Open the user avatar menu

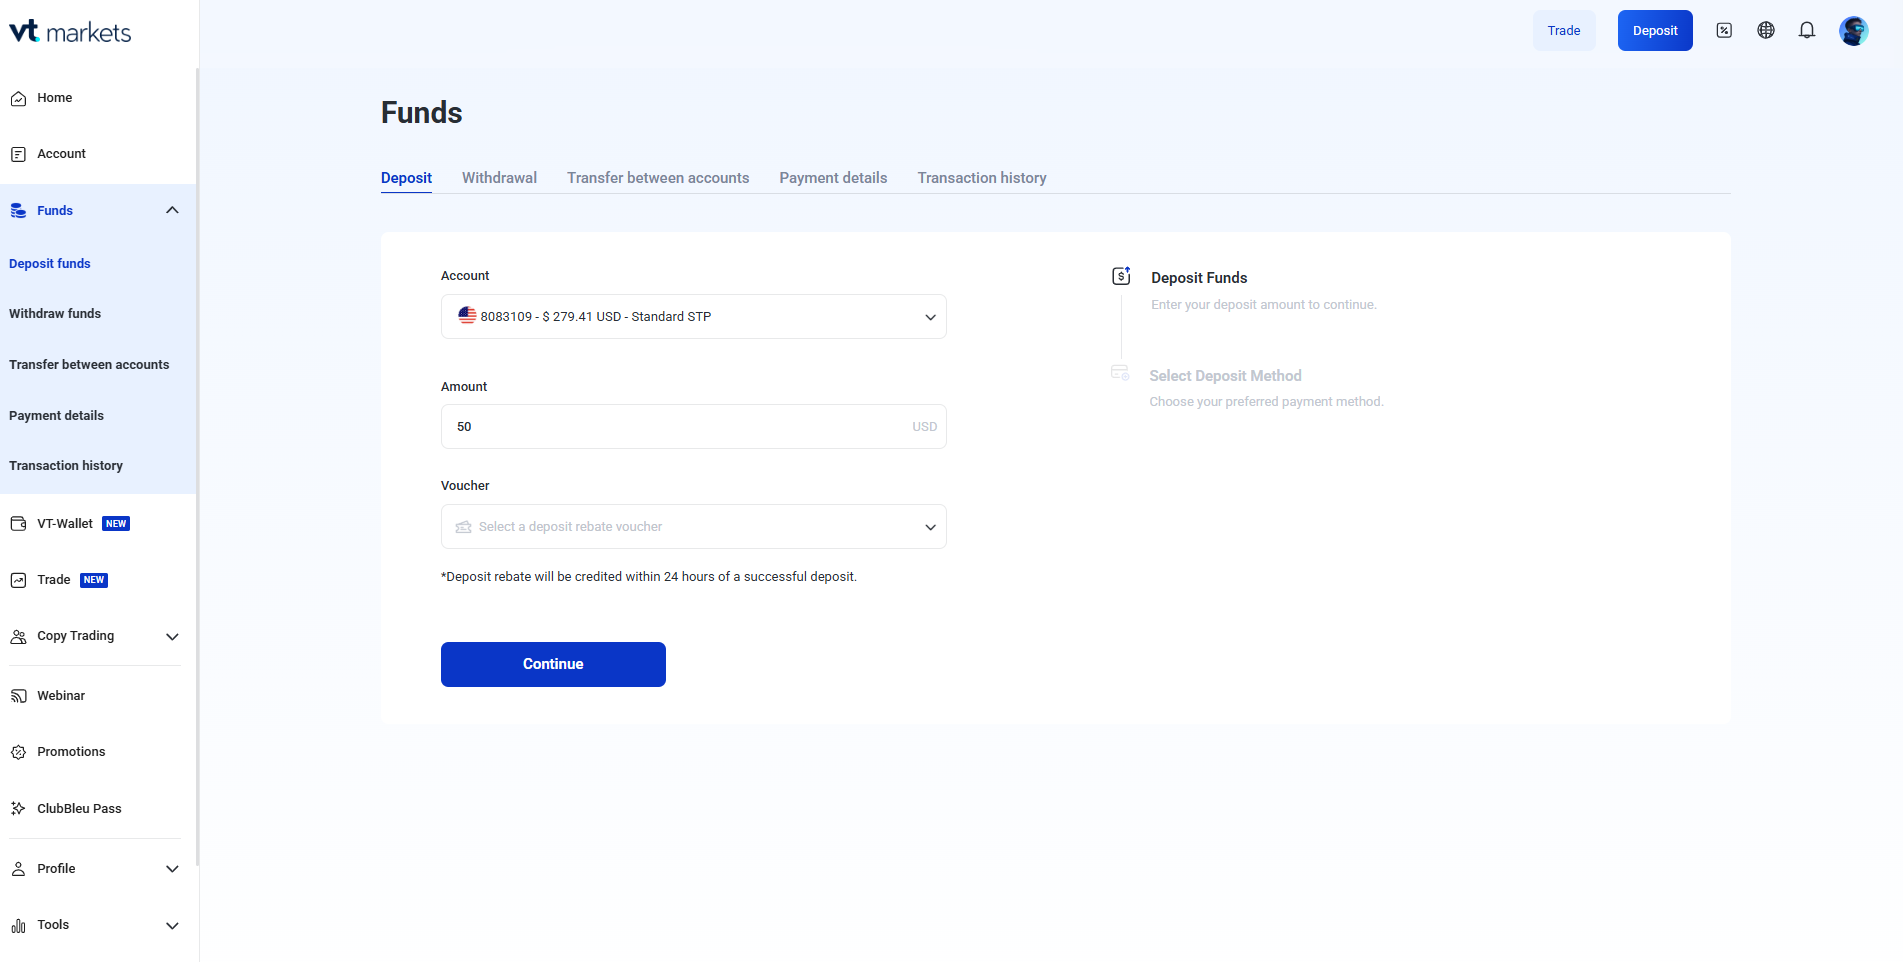(1854, 31)
